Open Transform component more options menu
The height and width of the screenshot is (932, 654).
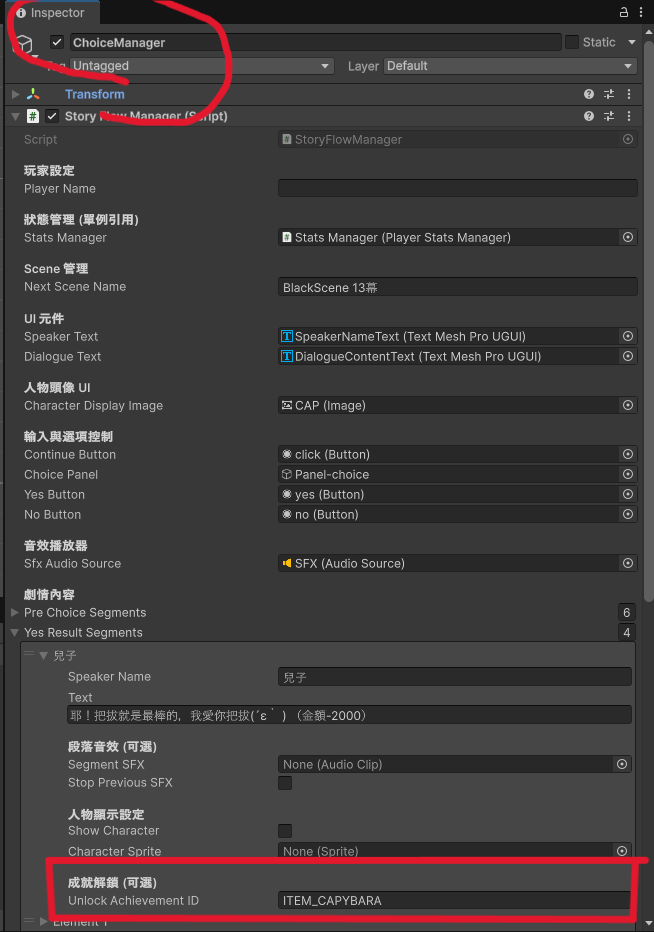pos(629,94)
